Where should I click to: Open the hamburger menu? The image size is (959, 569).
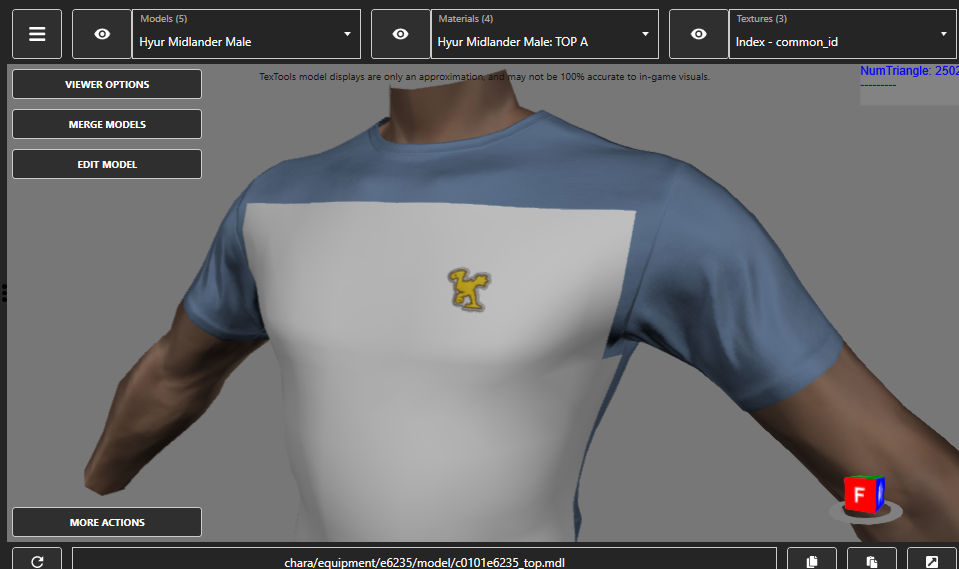[x=37, y=34]
